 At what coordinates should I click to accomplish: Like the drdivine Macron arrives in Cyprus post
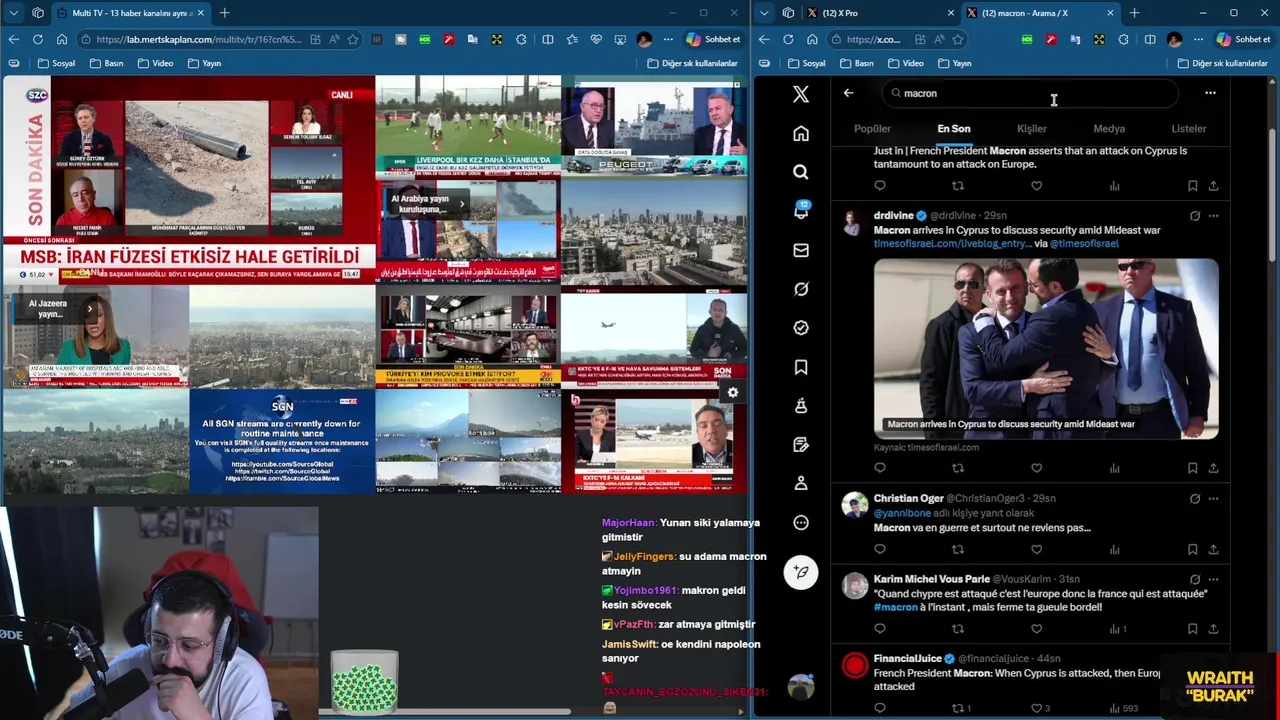tap(1036, 468)
